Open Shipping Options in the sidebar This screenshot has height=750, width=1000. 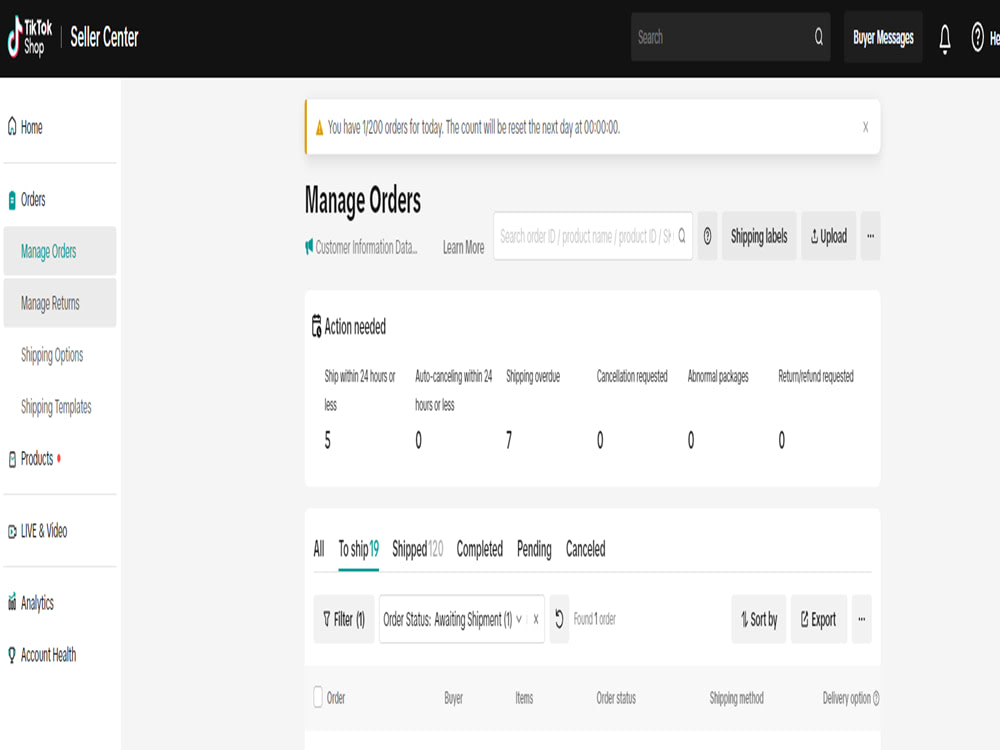tap(52, 355)
